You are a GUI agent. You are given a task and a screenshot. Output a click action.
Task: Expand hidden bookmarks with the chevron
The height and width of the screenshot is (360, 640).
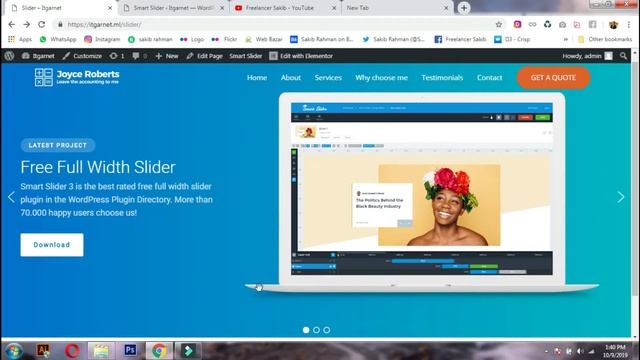(x=566, y=39)
